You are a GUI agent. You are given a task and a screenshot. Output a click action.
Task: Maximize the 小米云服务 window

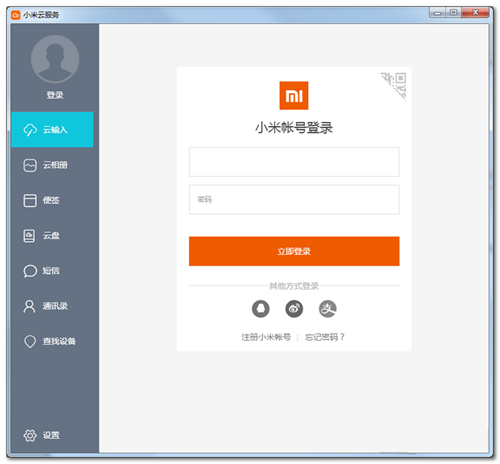tap(453, 13)
